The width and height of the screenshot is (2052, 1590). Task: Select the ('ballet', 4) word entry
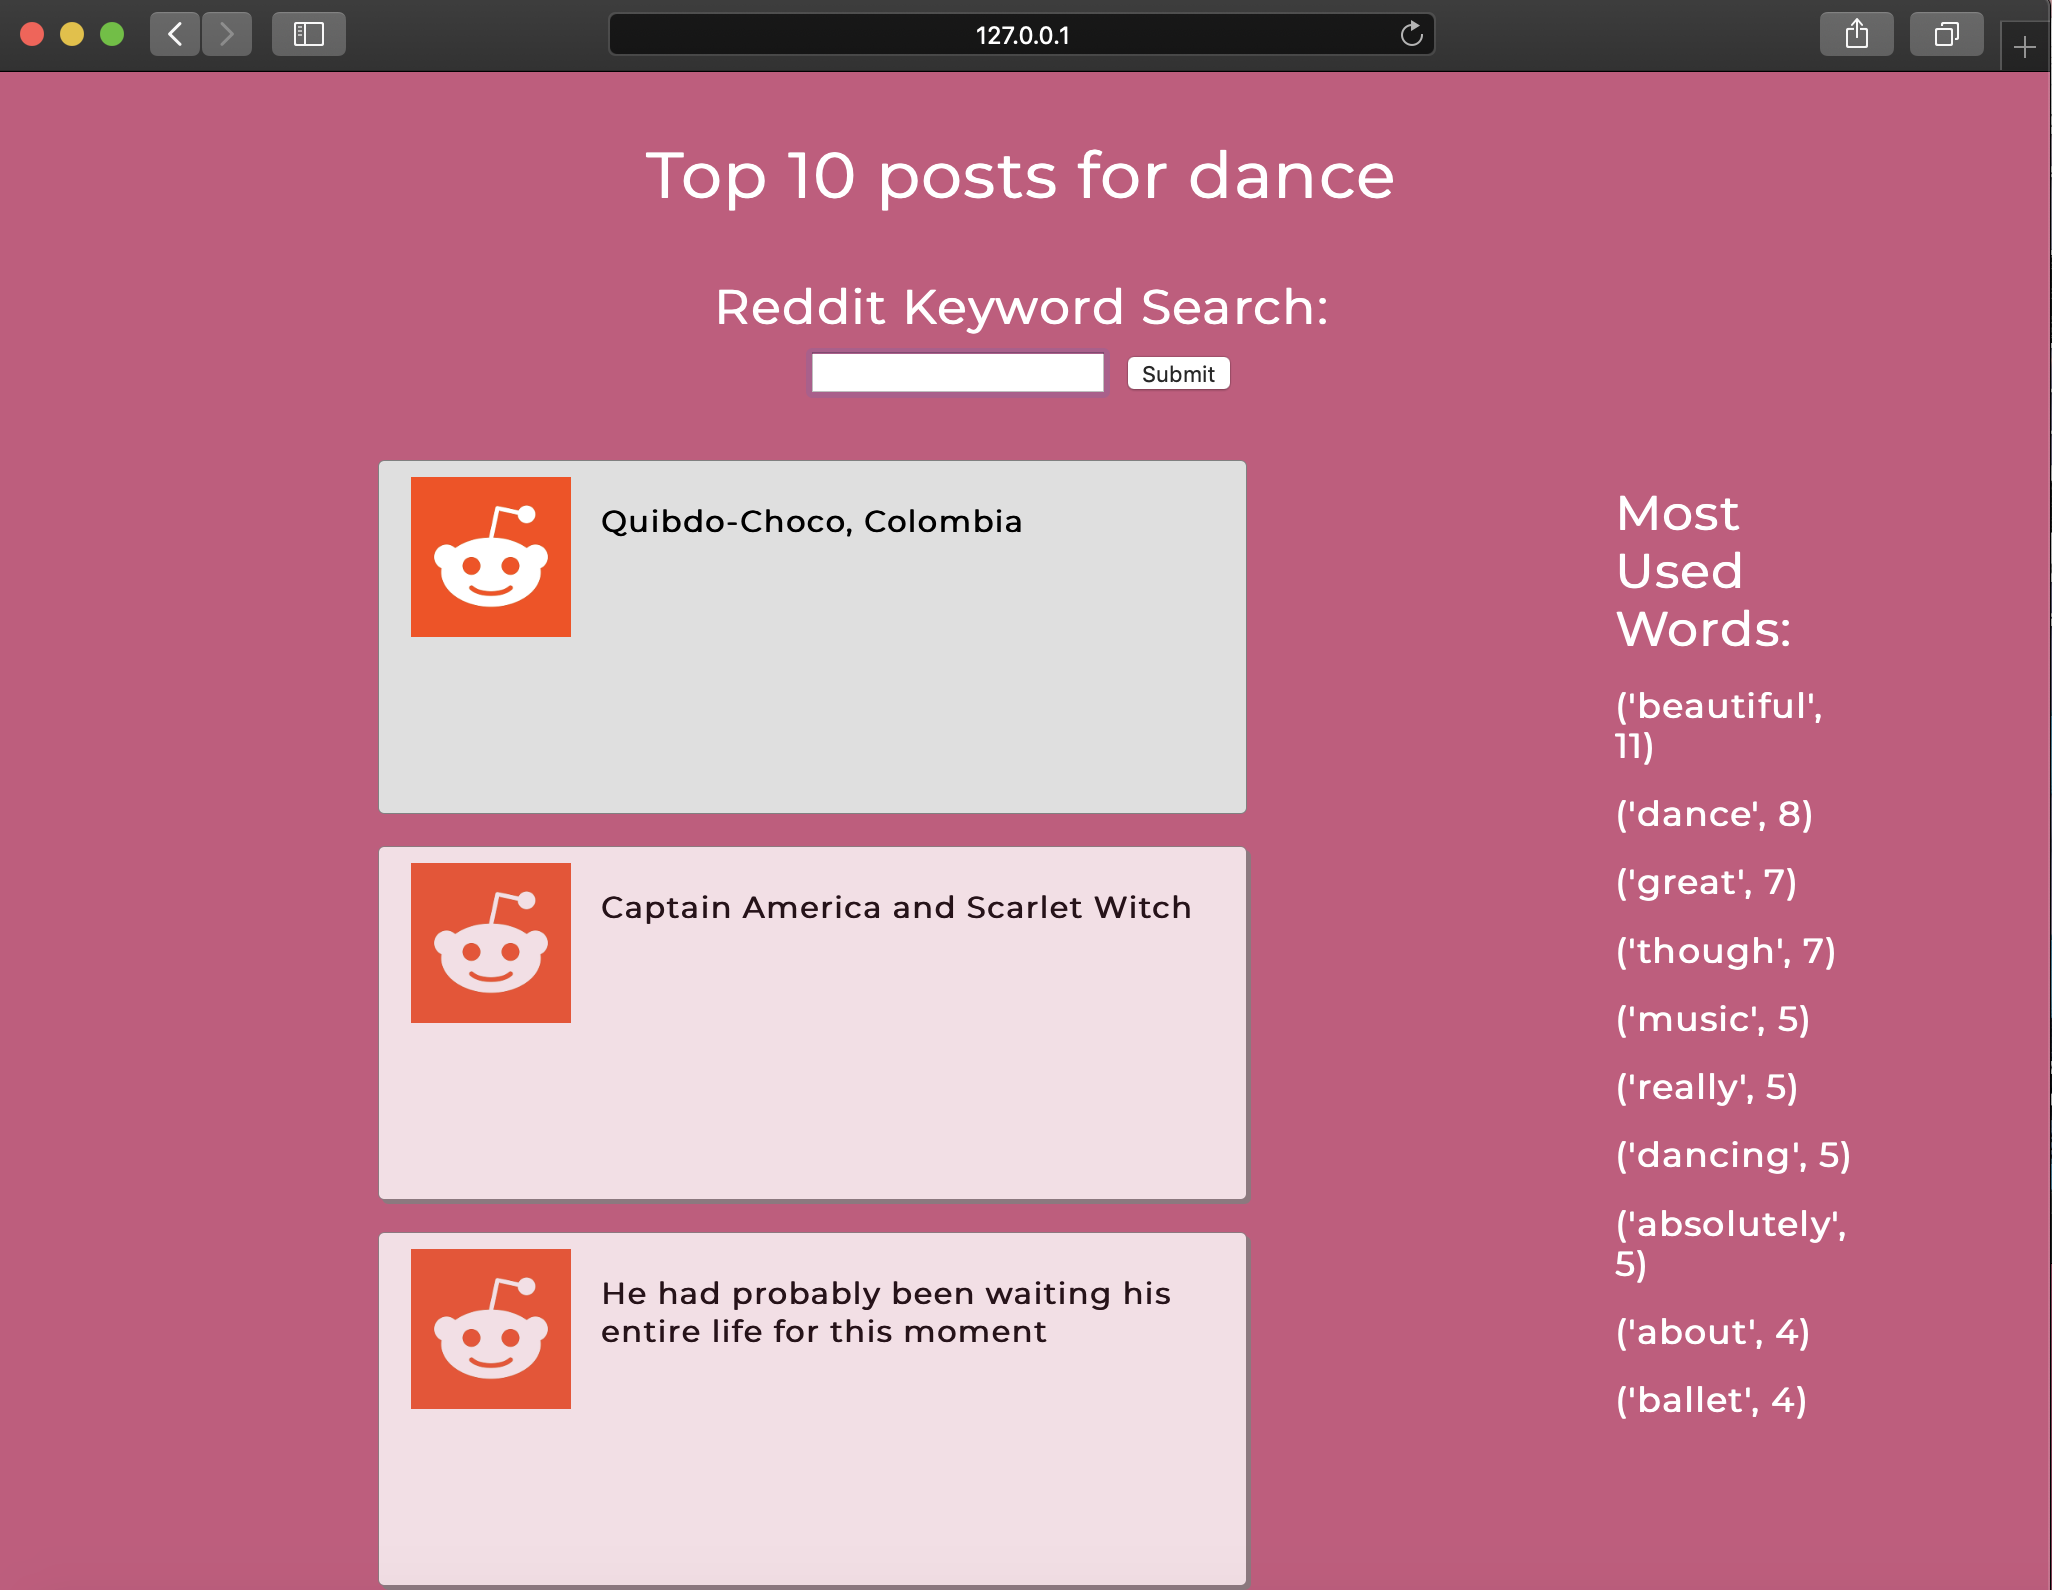pyautogui.click(x=1711, y=1400)
